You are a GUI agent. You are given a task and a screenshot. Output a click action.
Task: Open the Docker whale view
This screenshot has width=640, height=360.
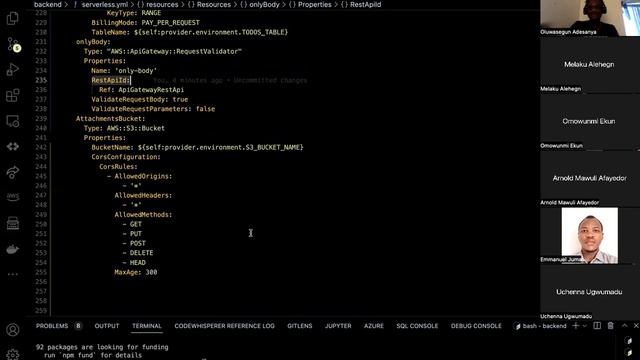coord(13,249)
